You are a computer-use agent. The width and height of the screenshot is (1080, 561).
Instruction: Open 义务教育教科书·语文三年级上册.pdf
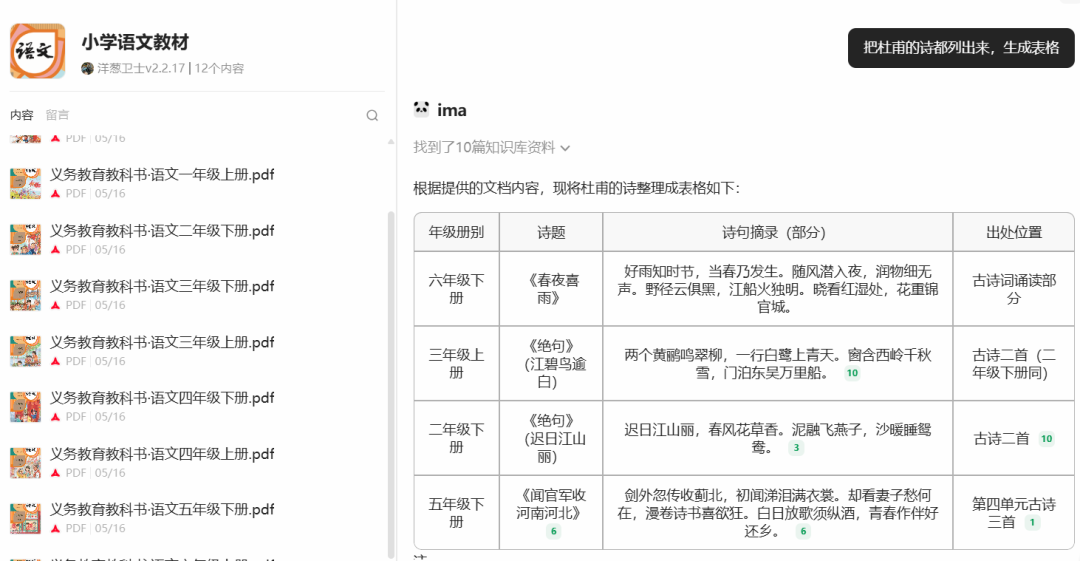pos(162,342)
